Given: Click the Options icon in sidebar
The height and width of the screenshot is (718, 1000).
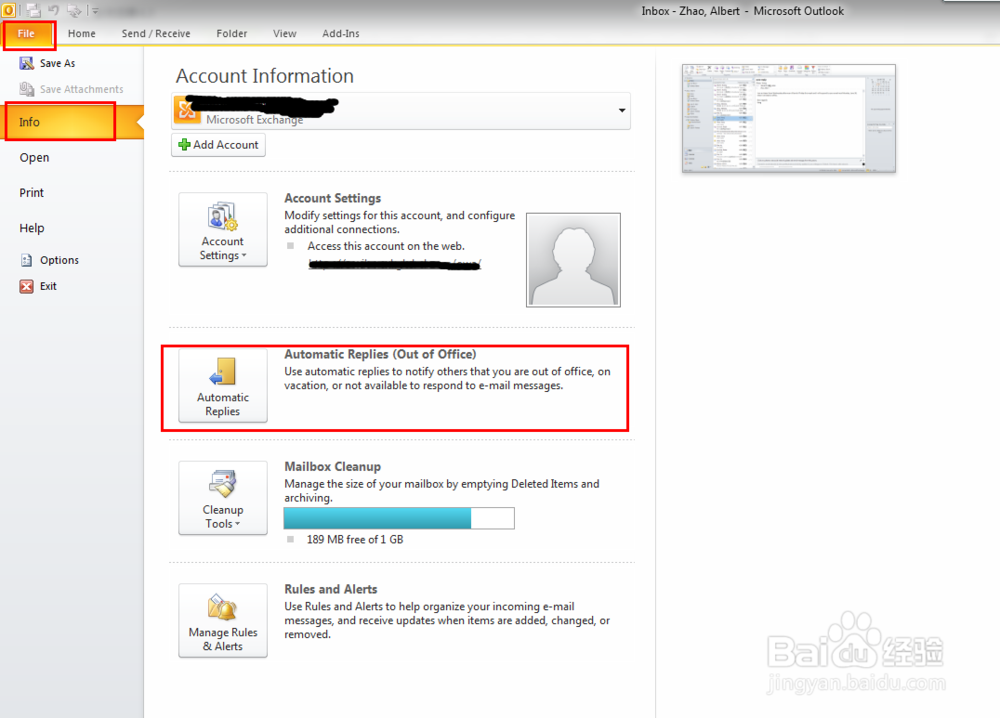Looking at the screenshot, I should coord(26,260).
